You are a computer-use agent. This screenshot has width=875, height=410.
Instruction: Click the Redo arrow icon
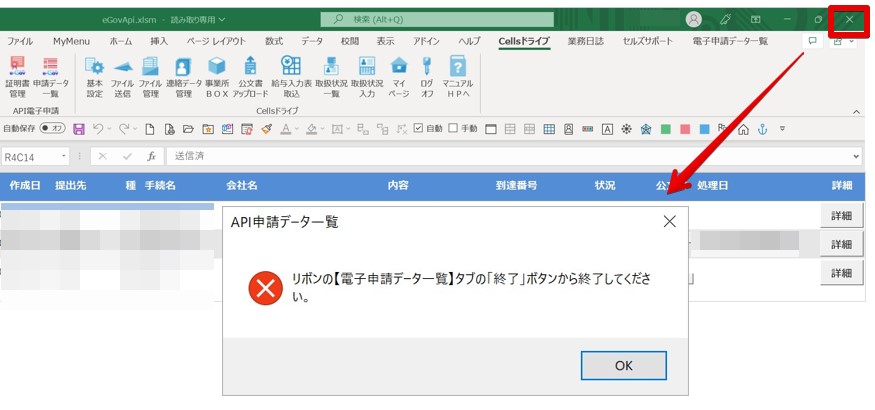[124, 129]
